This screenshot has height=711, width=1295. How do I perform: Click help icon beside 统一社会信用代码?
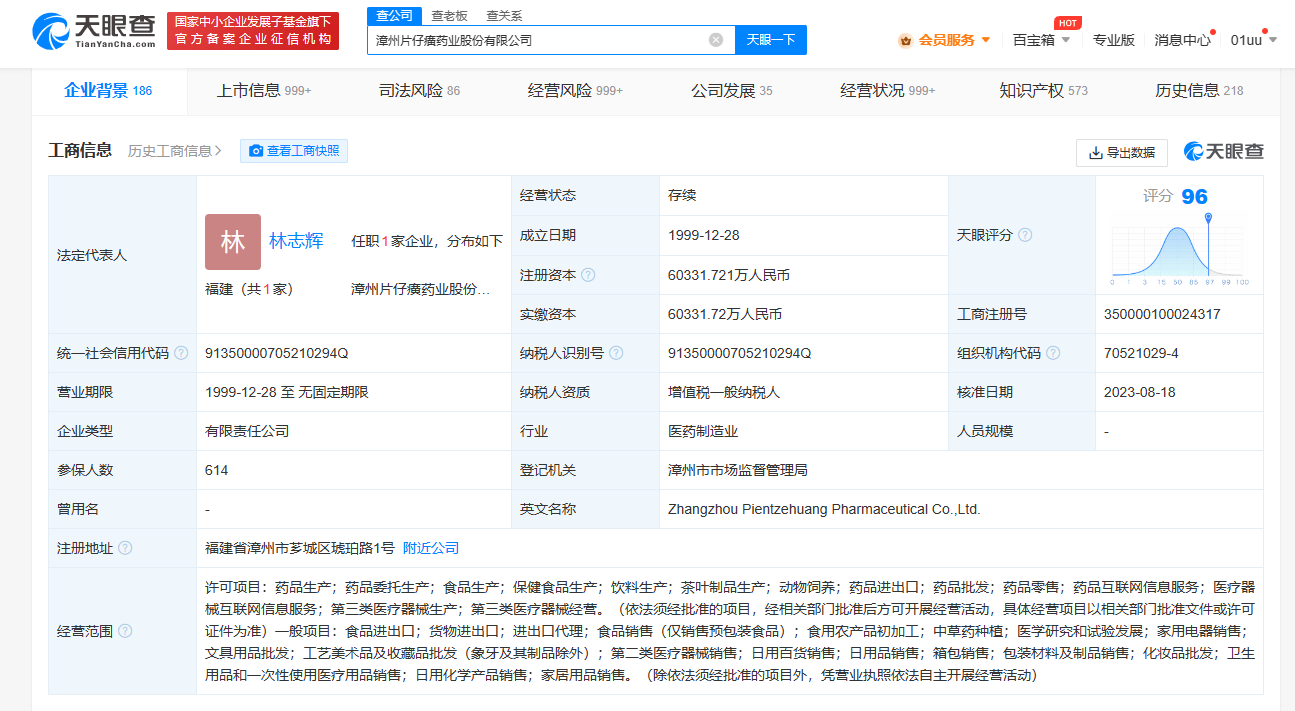tap(181, 353)
